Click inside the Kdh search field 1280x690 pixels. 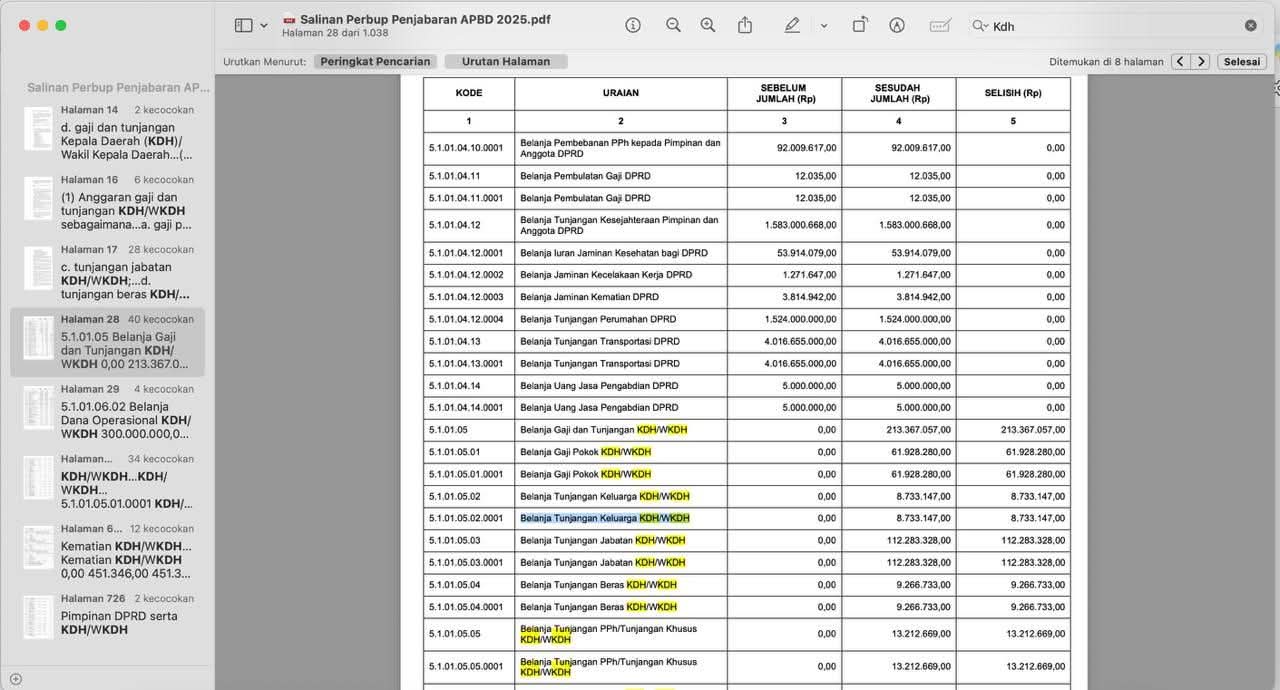click(1110, 26)
